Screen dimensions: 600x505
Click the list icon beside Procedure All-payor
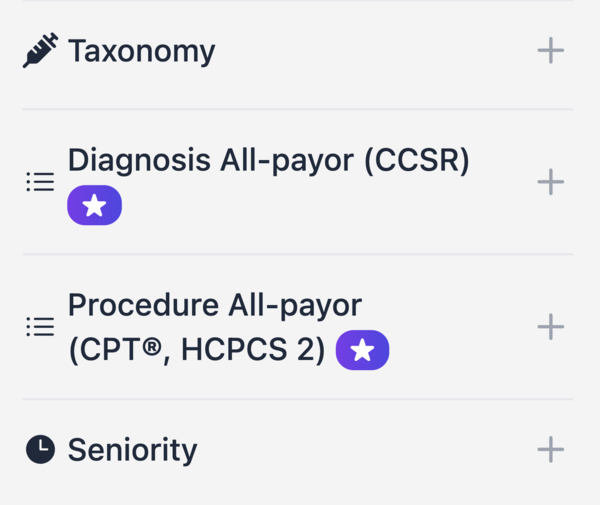pos(40,327)
